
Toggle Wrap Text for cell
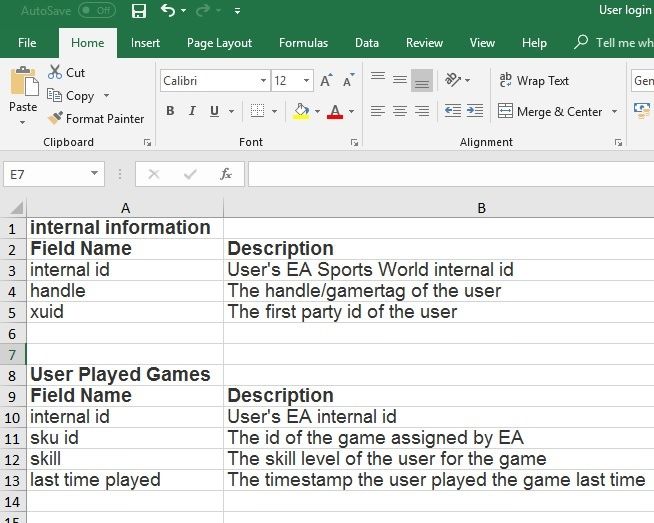click(534, 81)
